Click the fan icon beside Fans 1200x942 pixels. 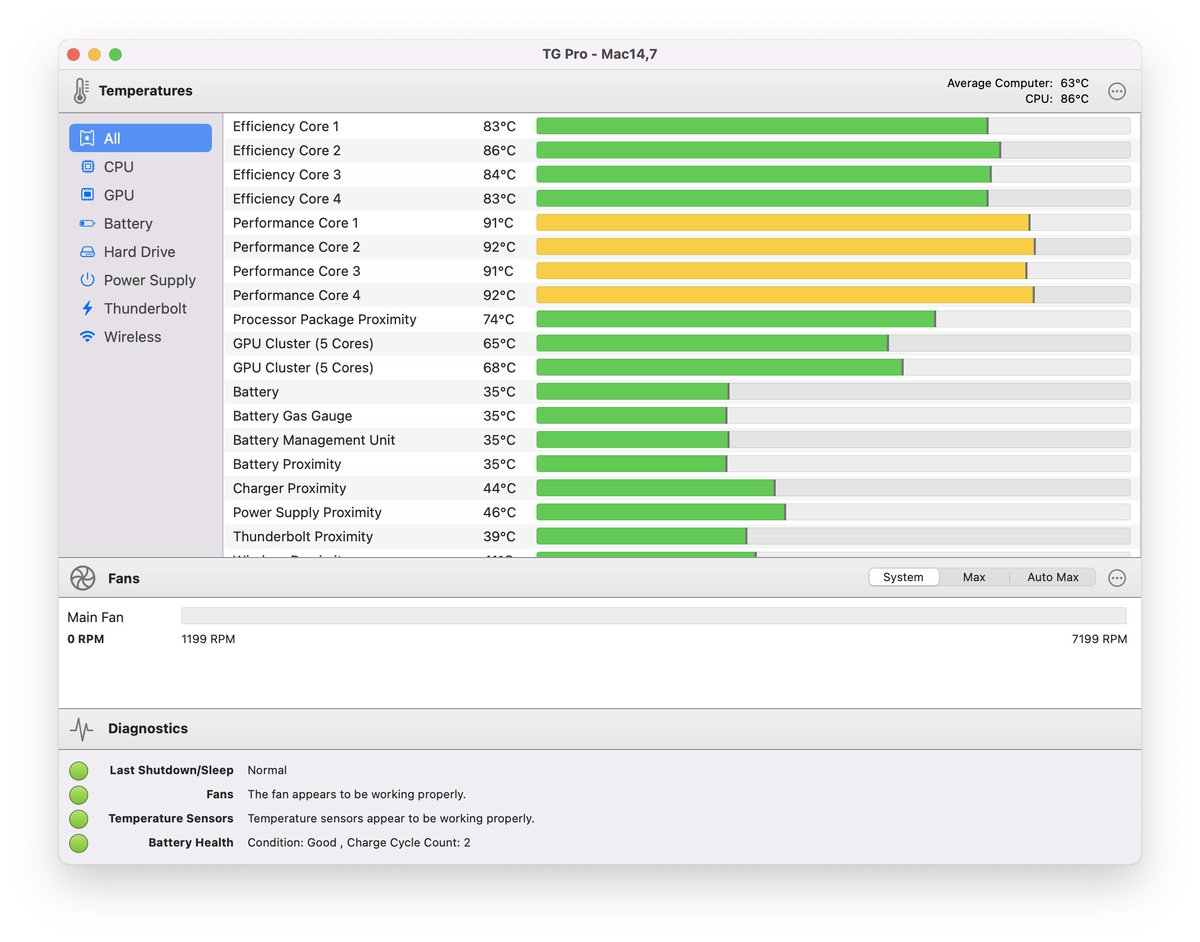pos(83,578)
